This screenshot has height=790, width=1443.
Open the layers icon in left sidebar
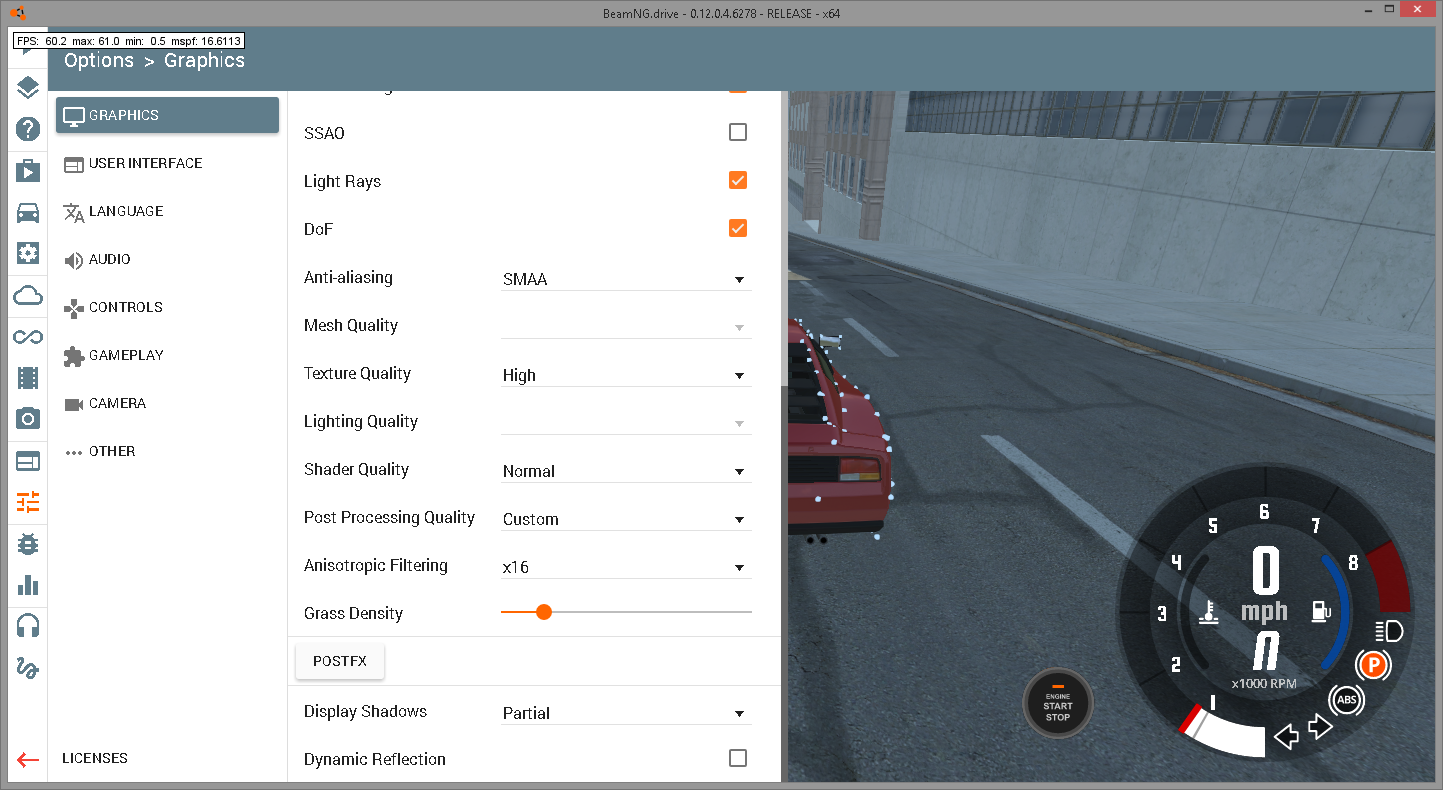(27, 87)
